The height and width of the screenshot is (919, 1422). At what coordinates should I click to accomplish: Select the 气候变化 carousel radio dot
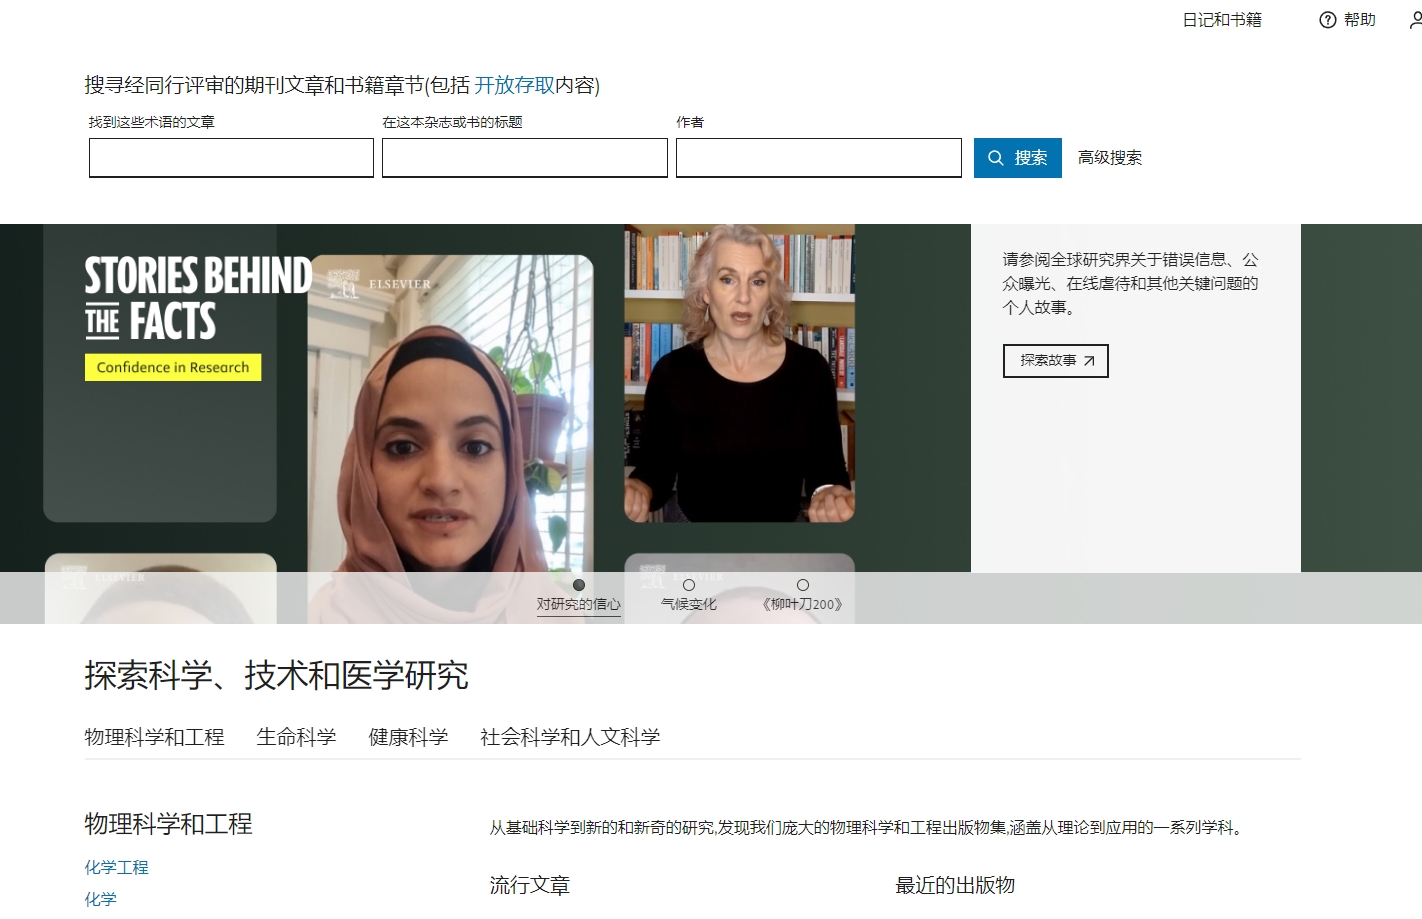tap(689, 585)
